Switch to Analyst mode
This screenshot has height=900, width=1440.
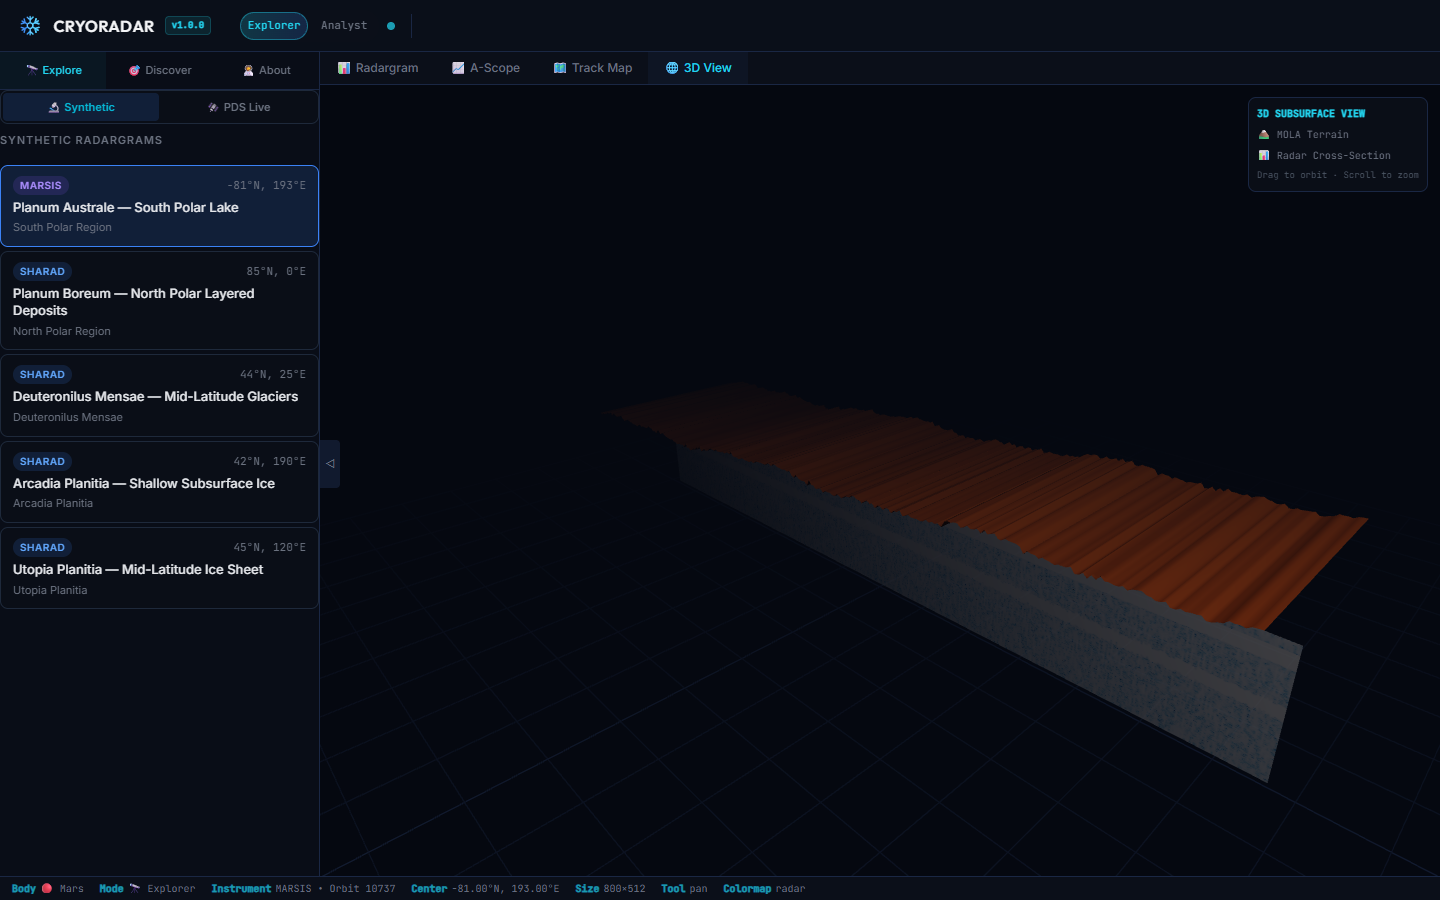point(344,26)
